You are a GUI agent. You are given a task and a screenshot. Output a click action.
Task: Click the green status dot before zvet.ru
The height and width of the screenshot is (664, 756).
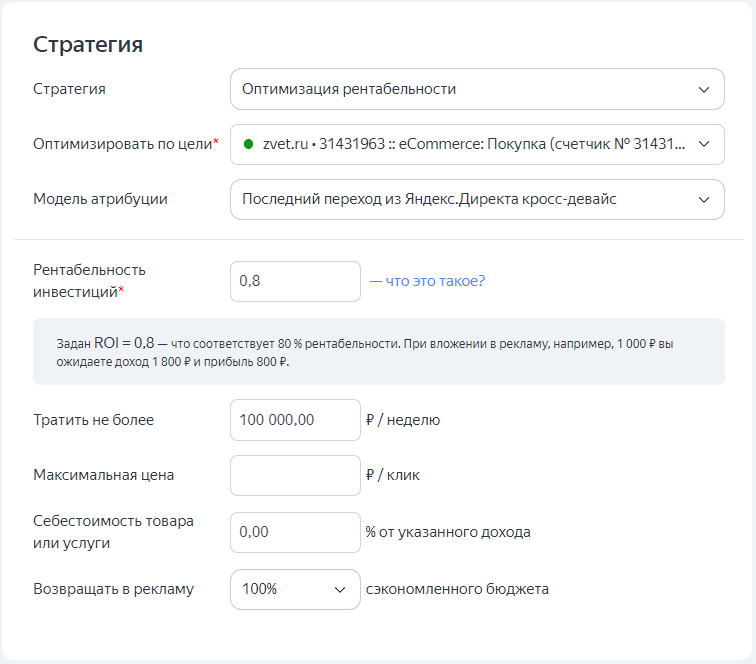(x=249, y=144)
